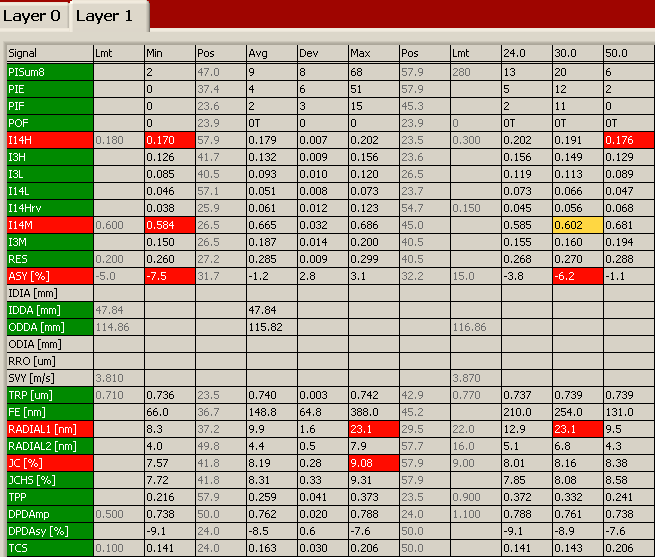Select the PISum8 signal row label
Screen dimensions: 655x557
click(50, 72)
